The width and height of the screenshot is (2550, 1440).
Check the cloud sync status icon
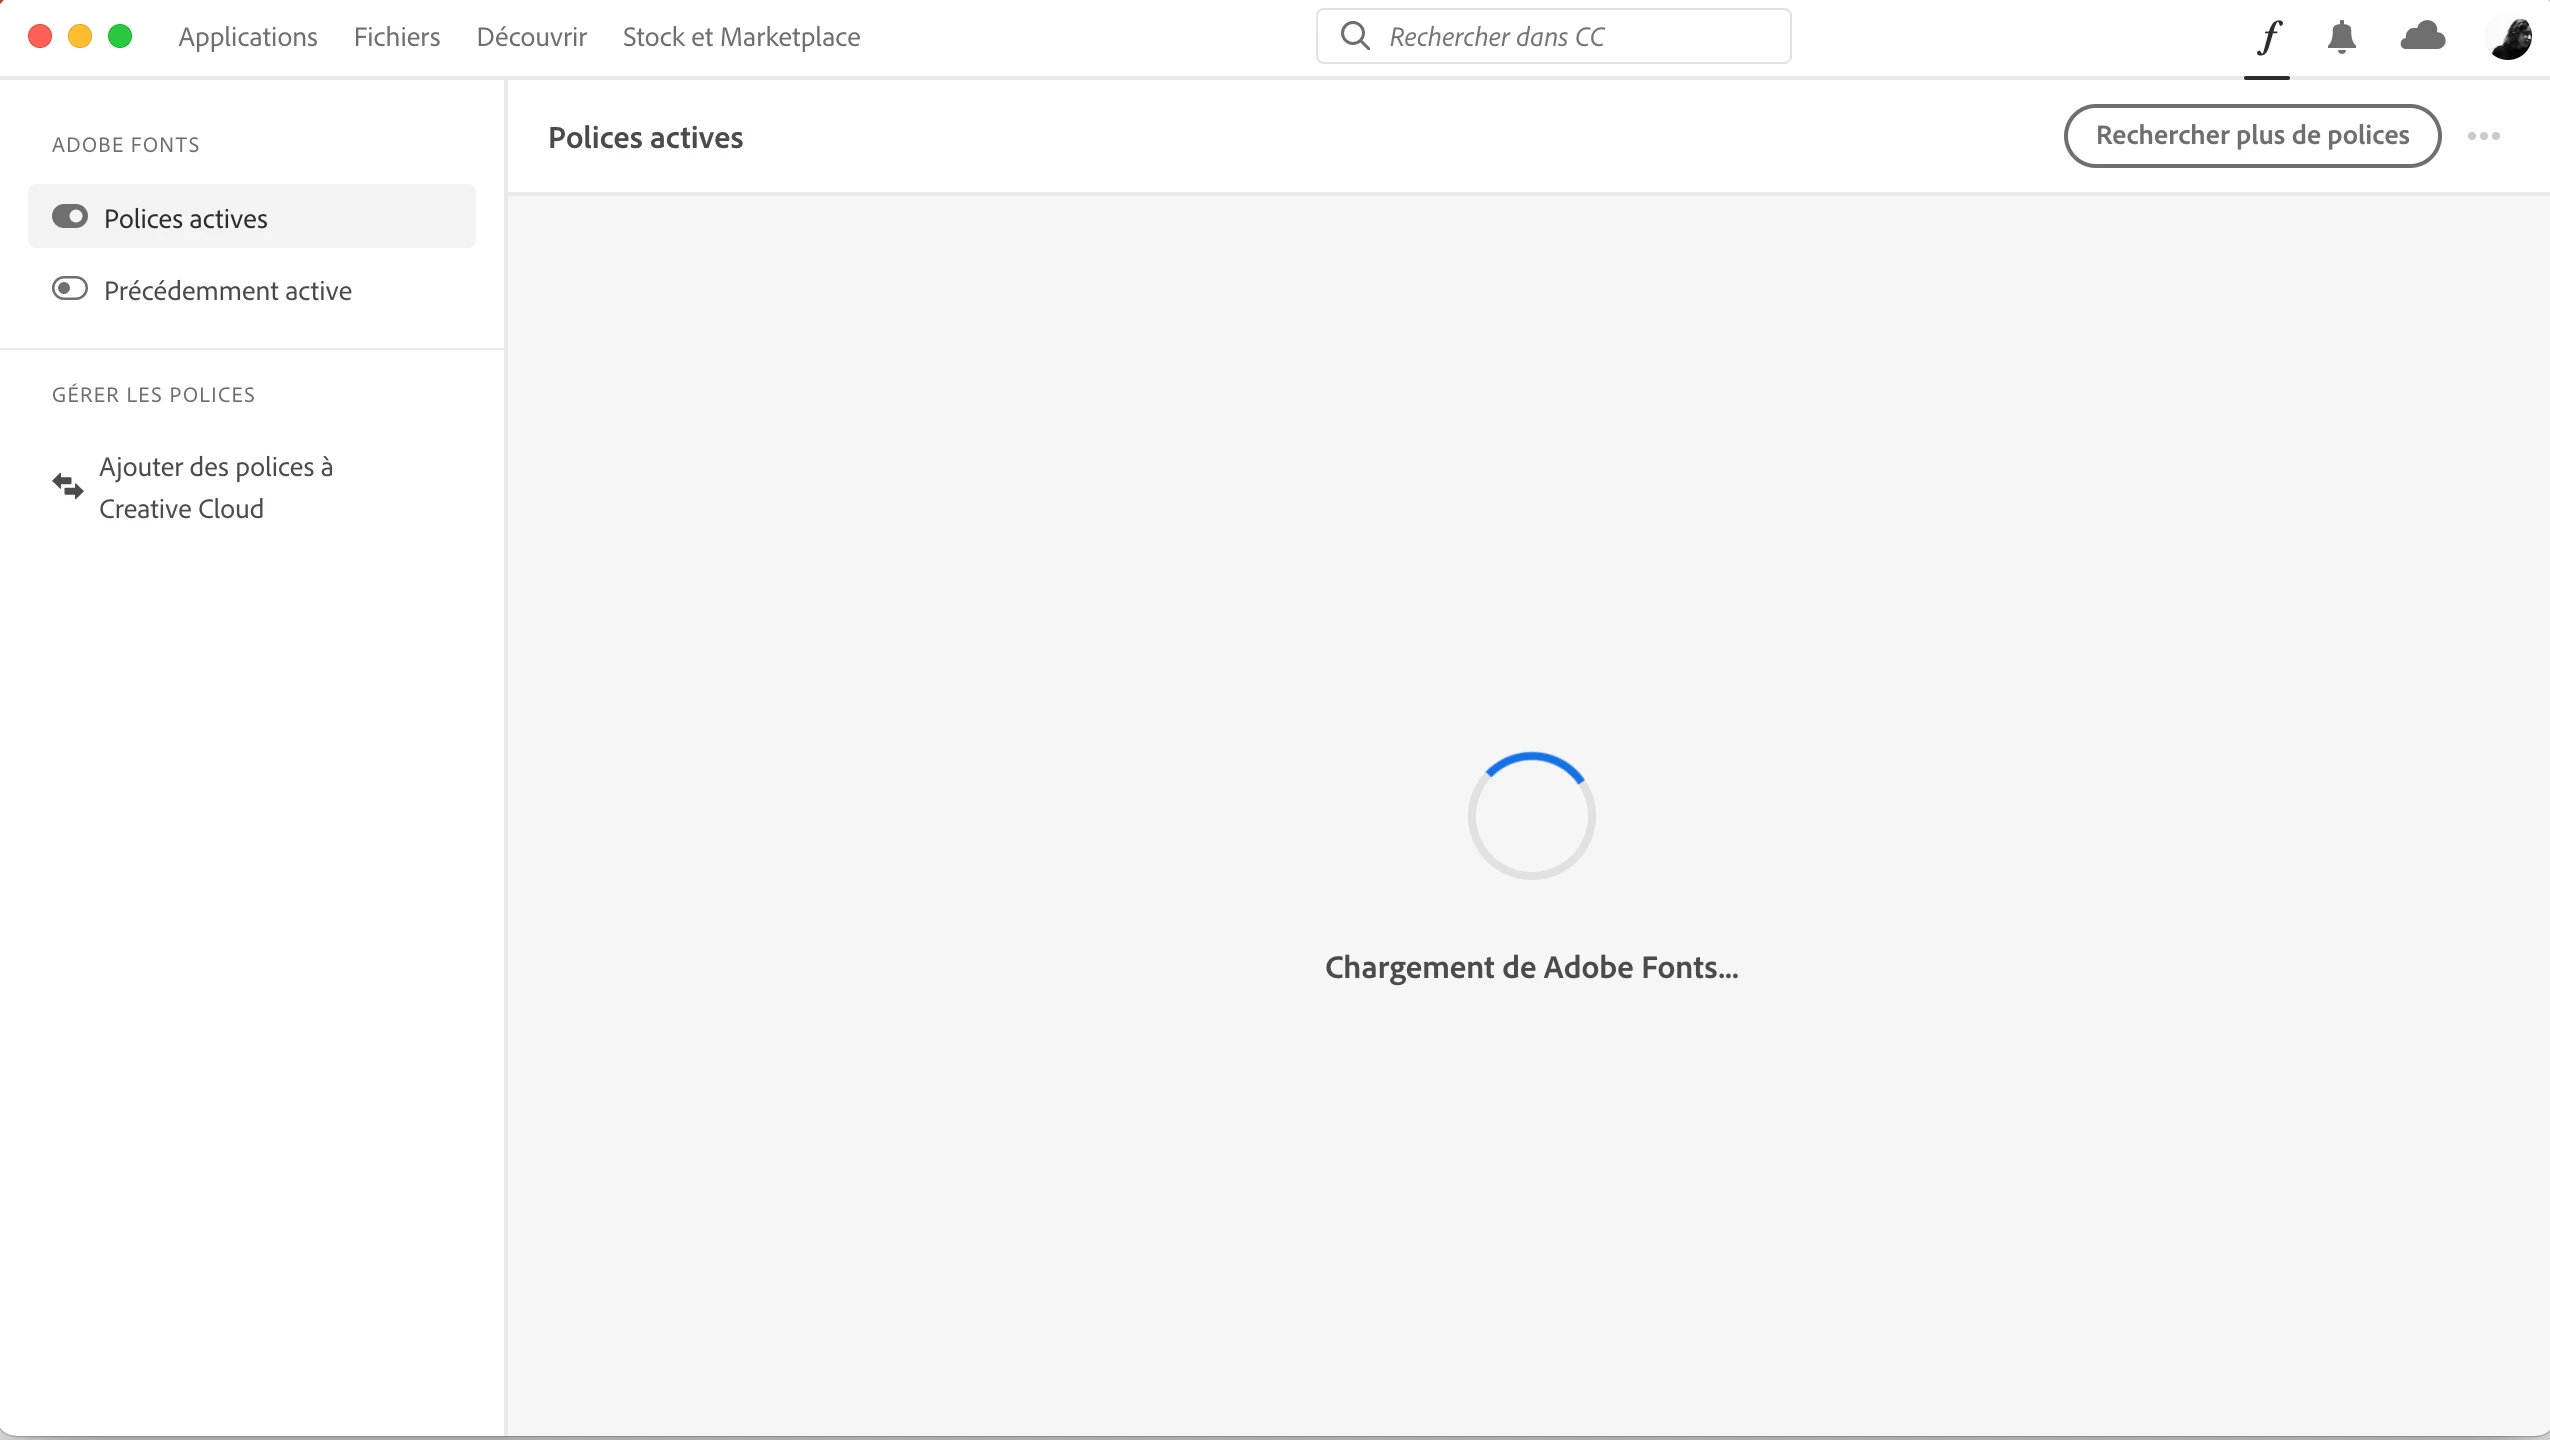pos(2422,37)
